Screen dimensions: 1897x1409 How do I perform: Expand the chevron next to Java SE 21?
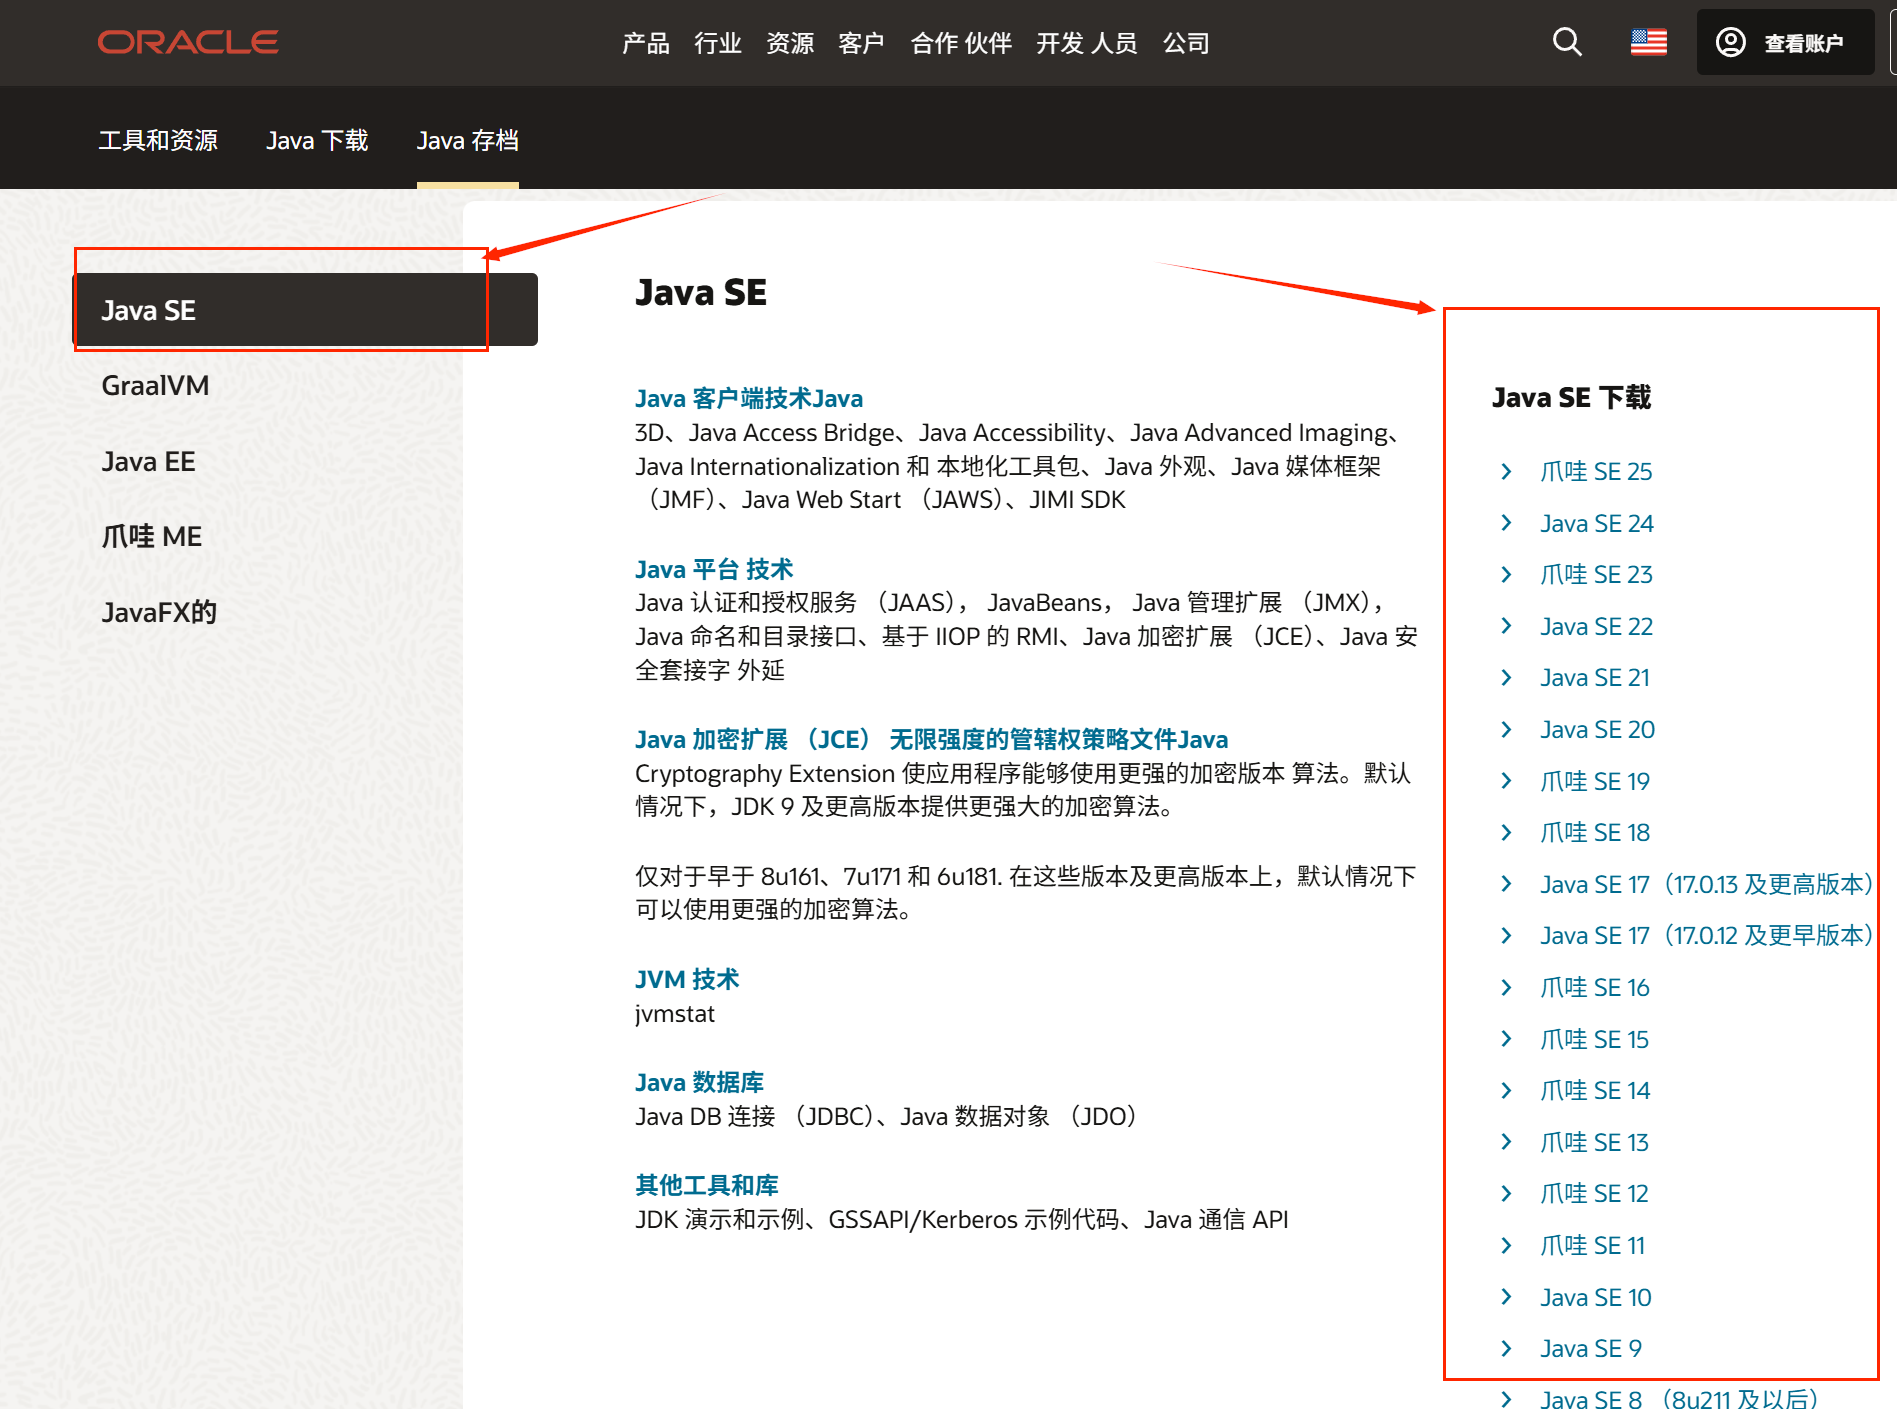pyautogui.click(x=1507, y=677)
